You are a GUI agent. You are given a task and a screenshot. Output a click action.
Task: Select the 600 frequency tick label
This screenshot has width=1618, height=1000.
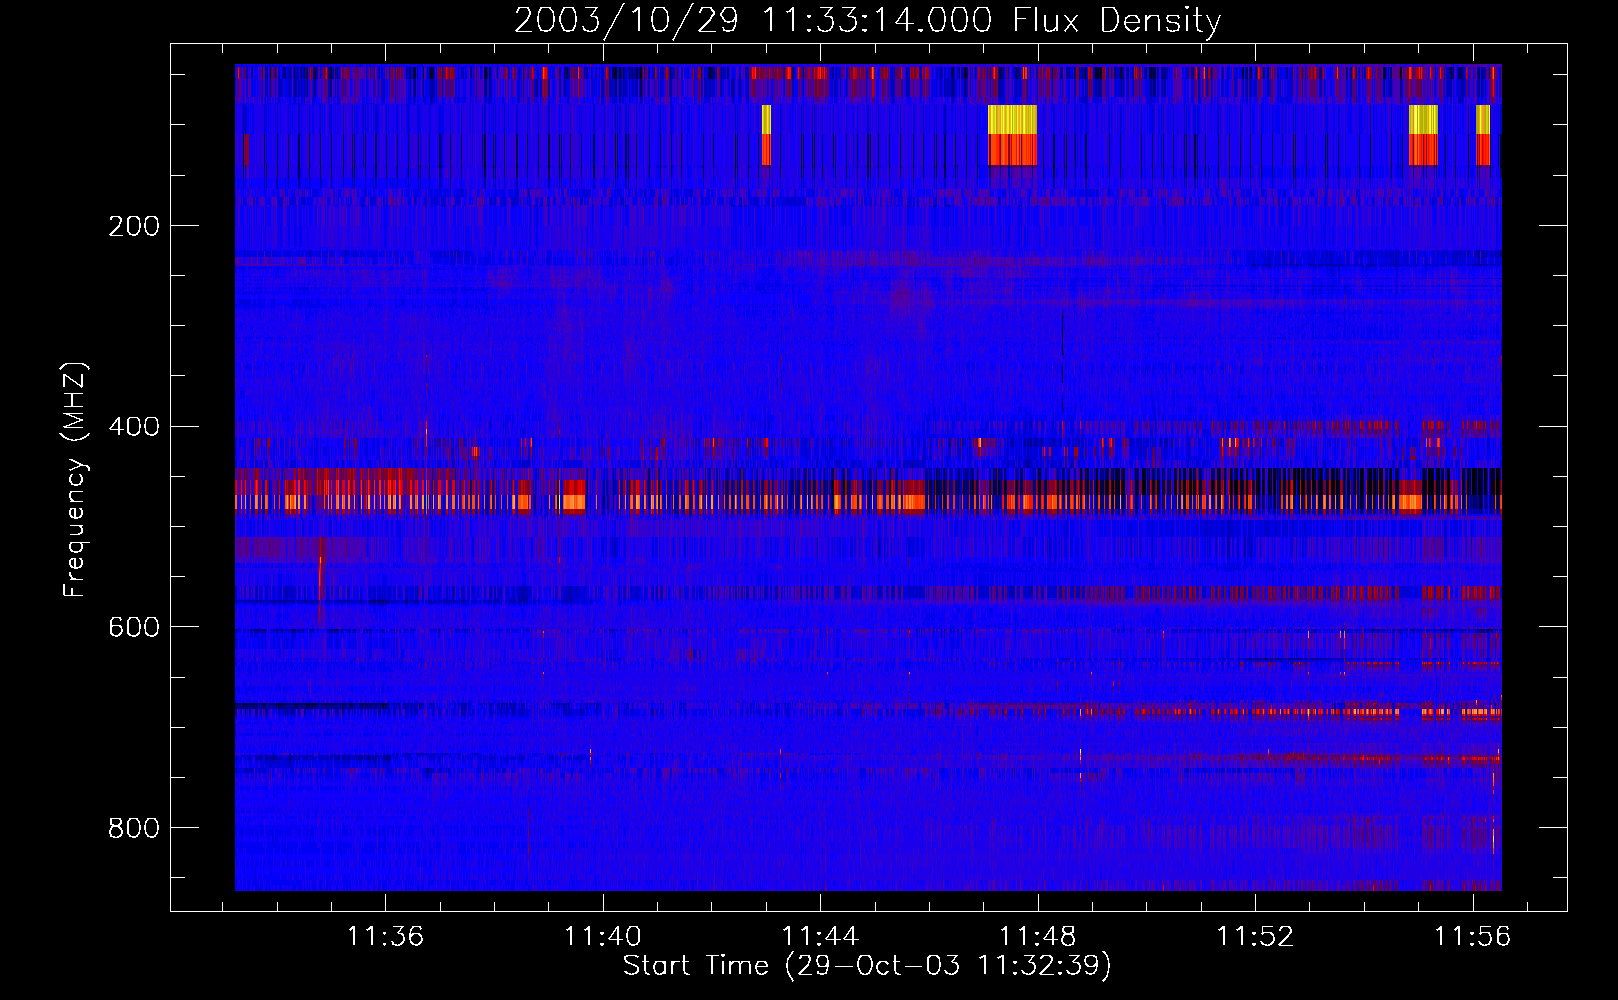(134, 627)
